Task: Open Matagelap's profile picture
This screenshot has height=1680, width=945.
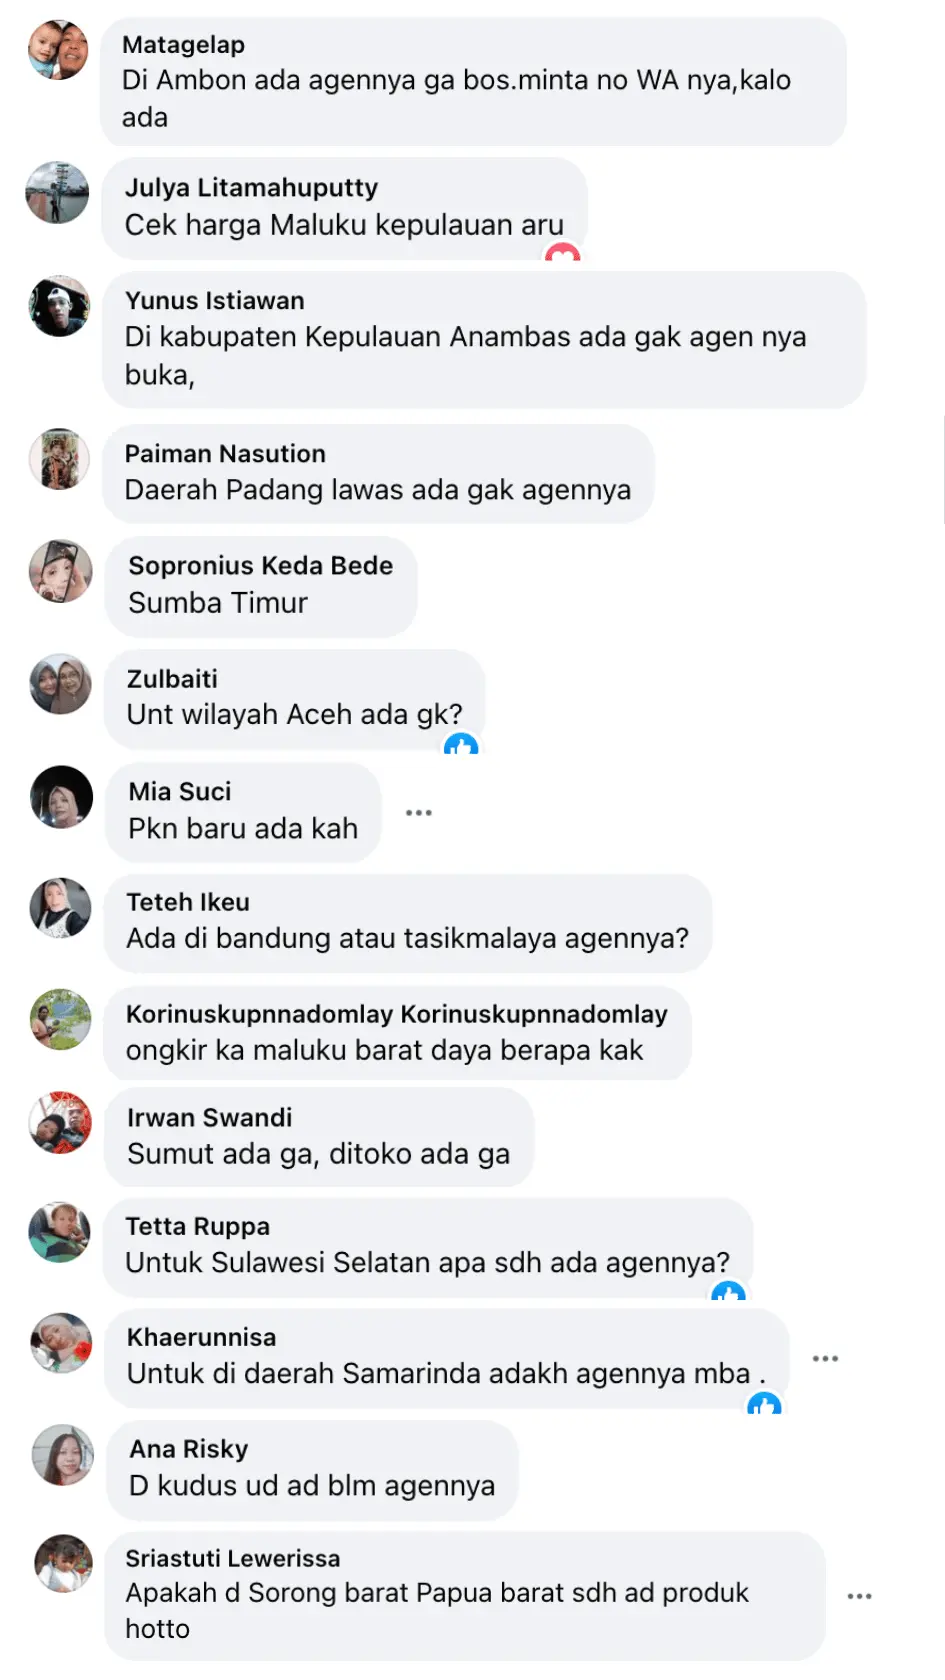Action: (x=58, y=50)
